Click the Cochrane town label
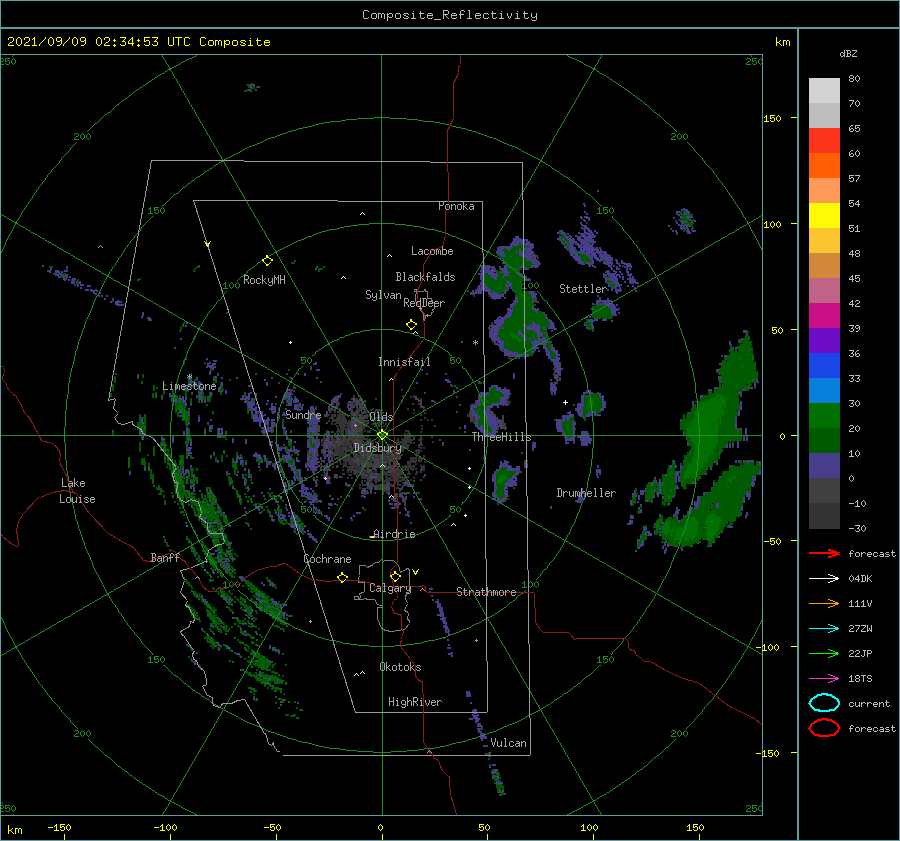 click(327, 559)
